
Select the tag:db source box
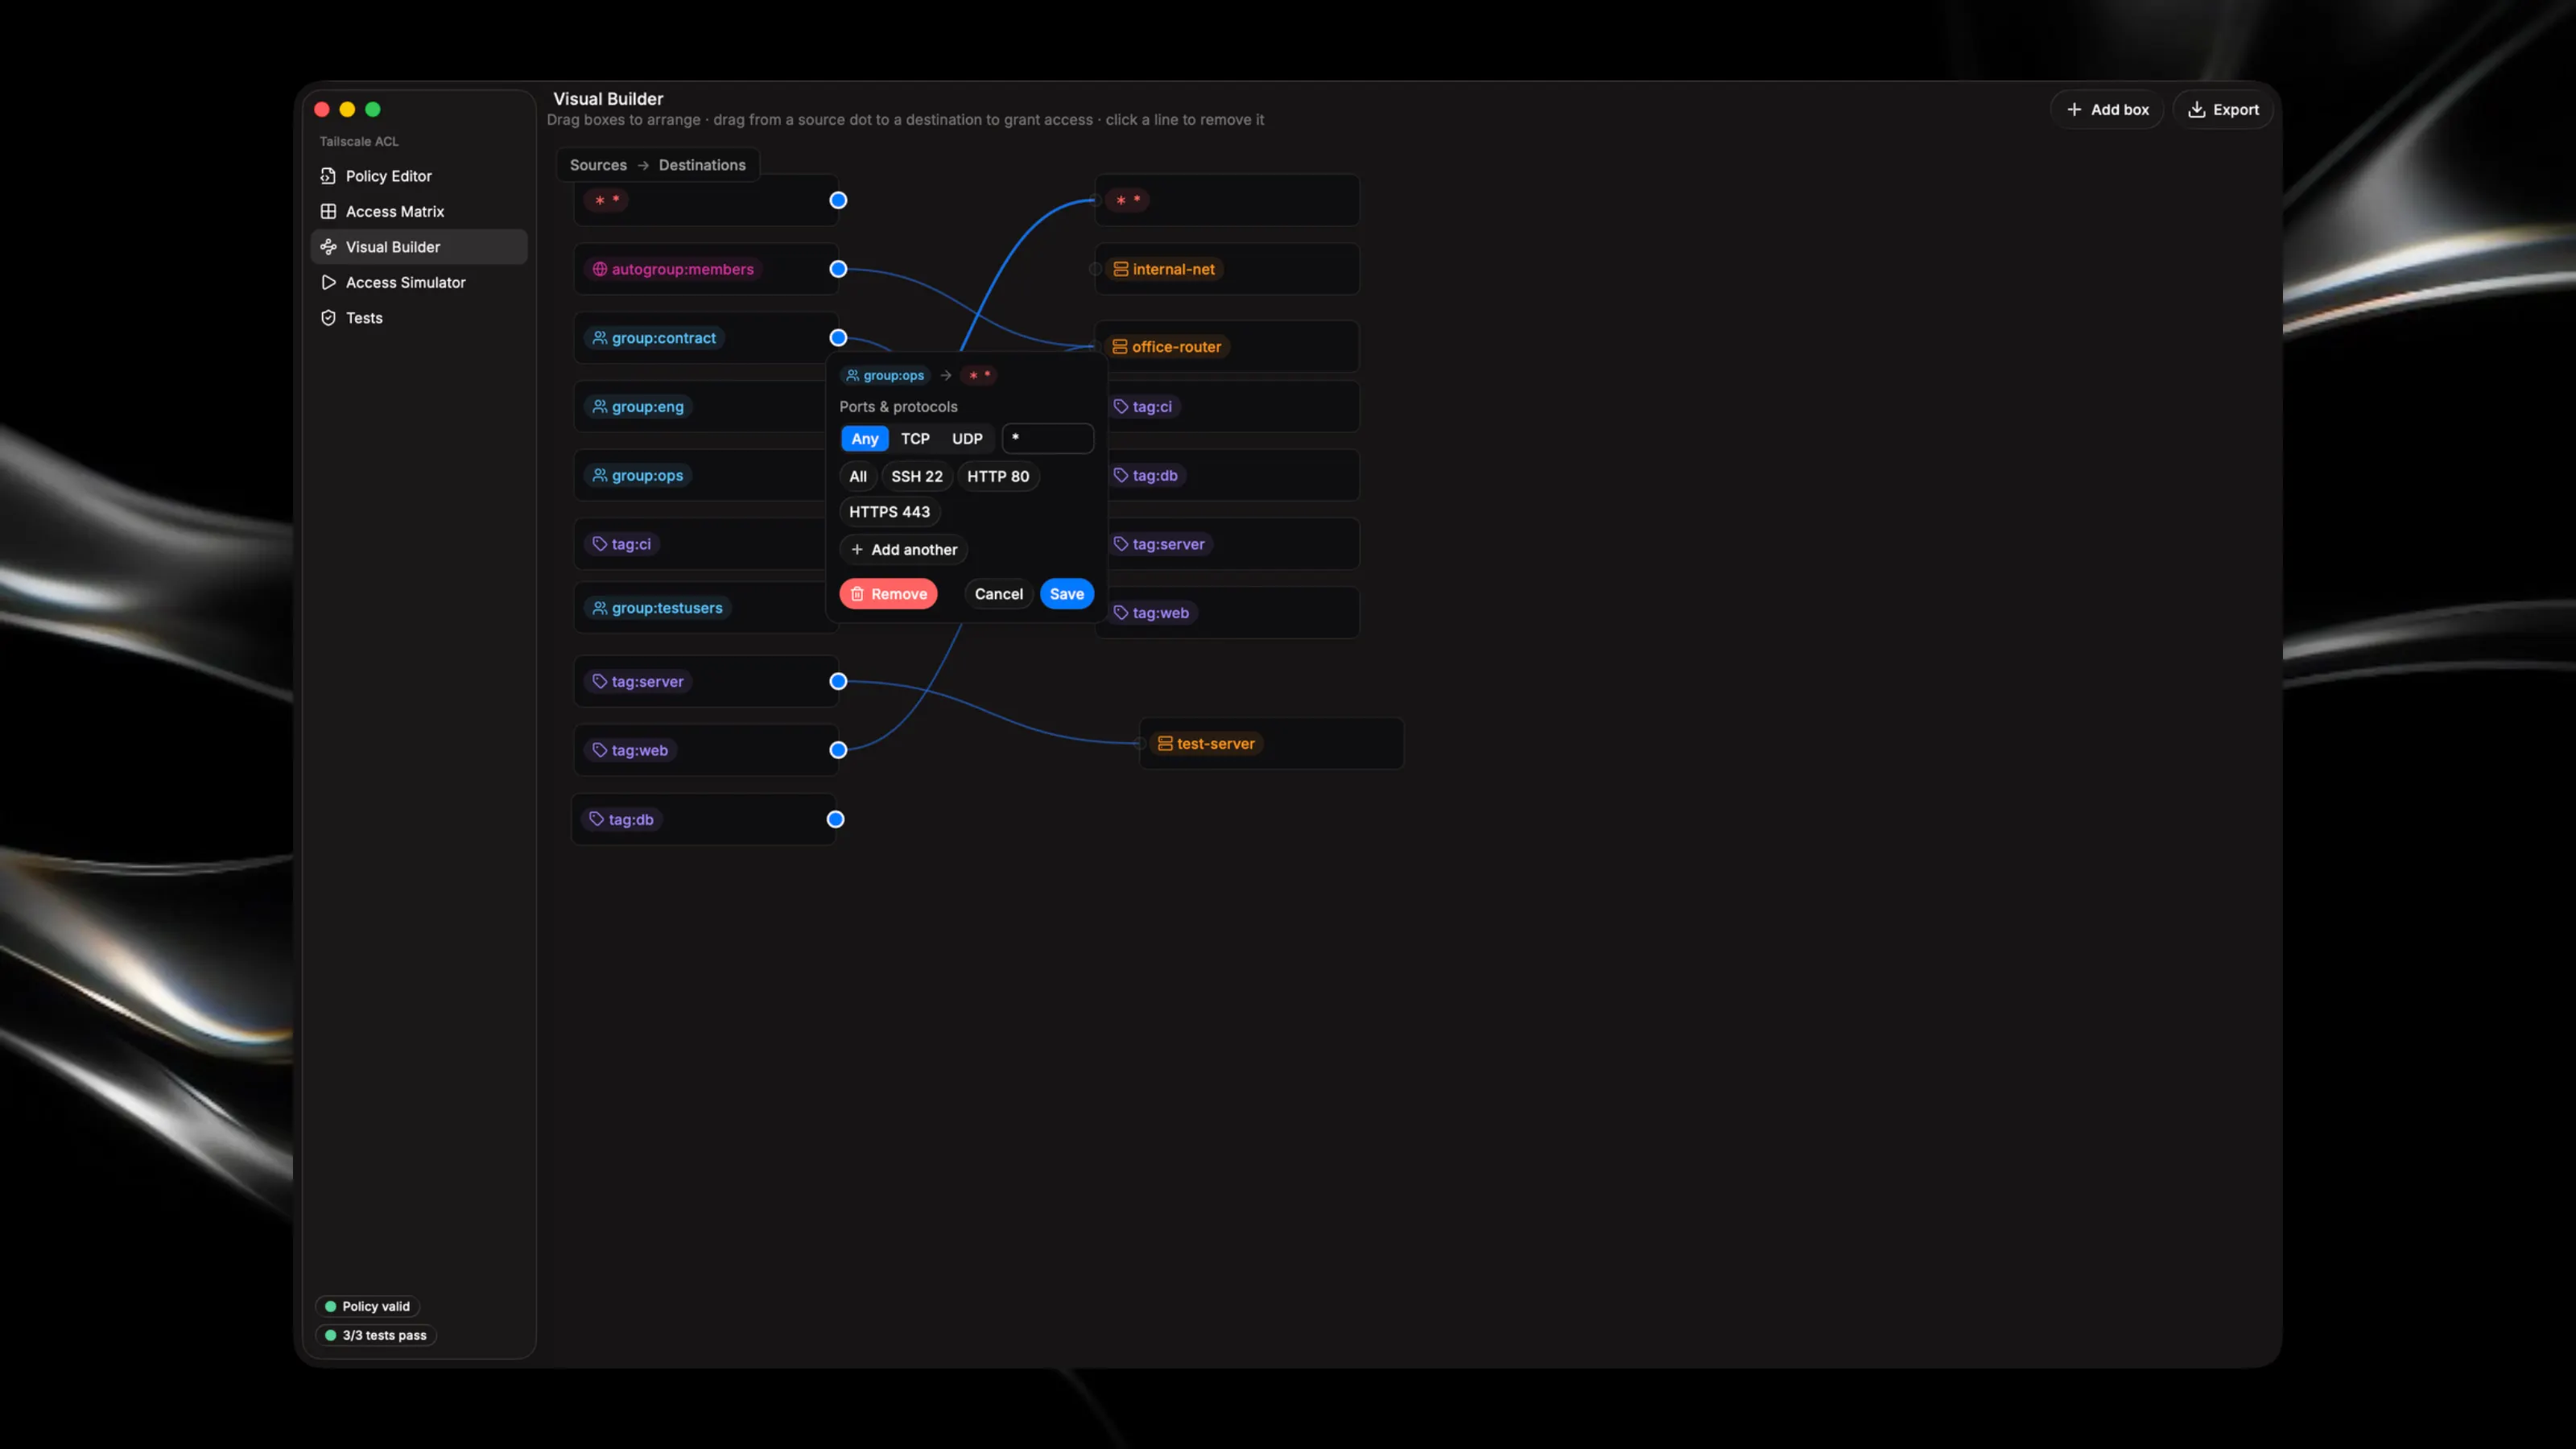pyautogui.click(x=703, y=820)
